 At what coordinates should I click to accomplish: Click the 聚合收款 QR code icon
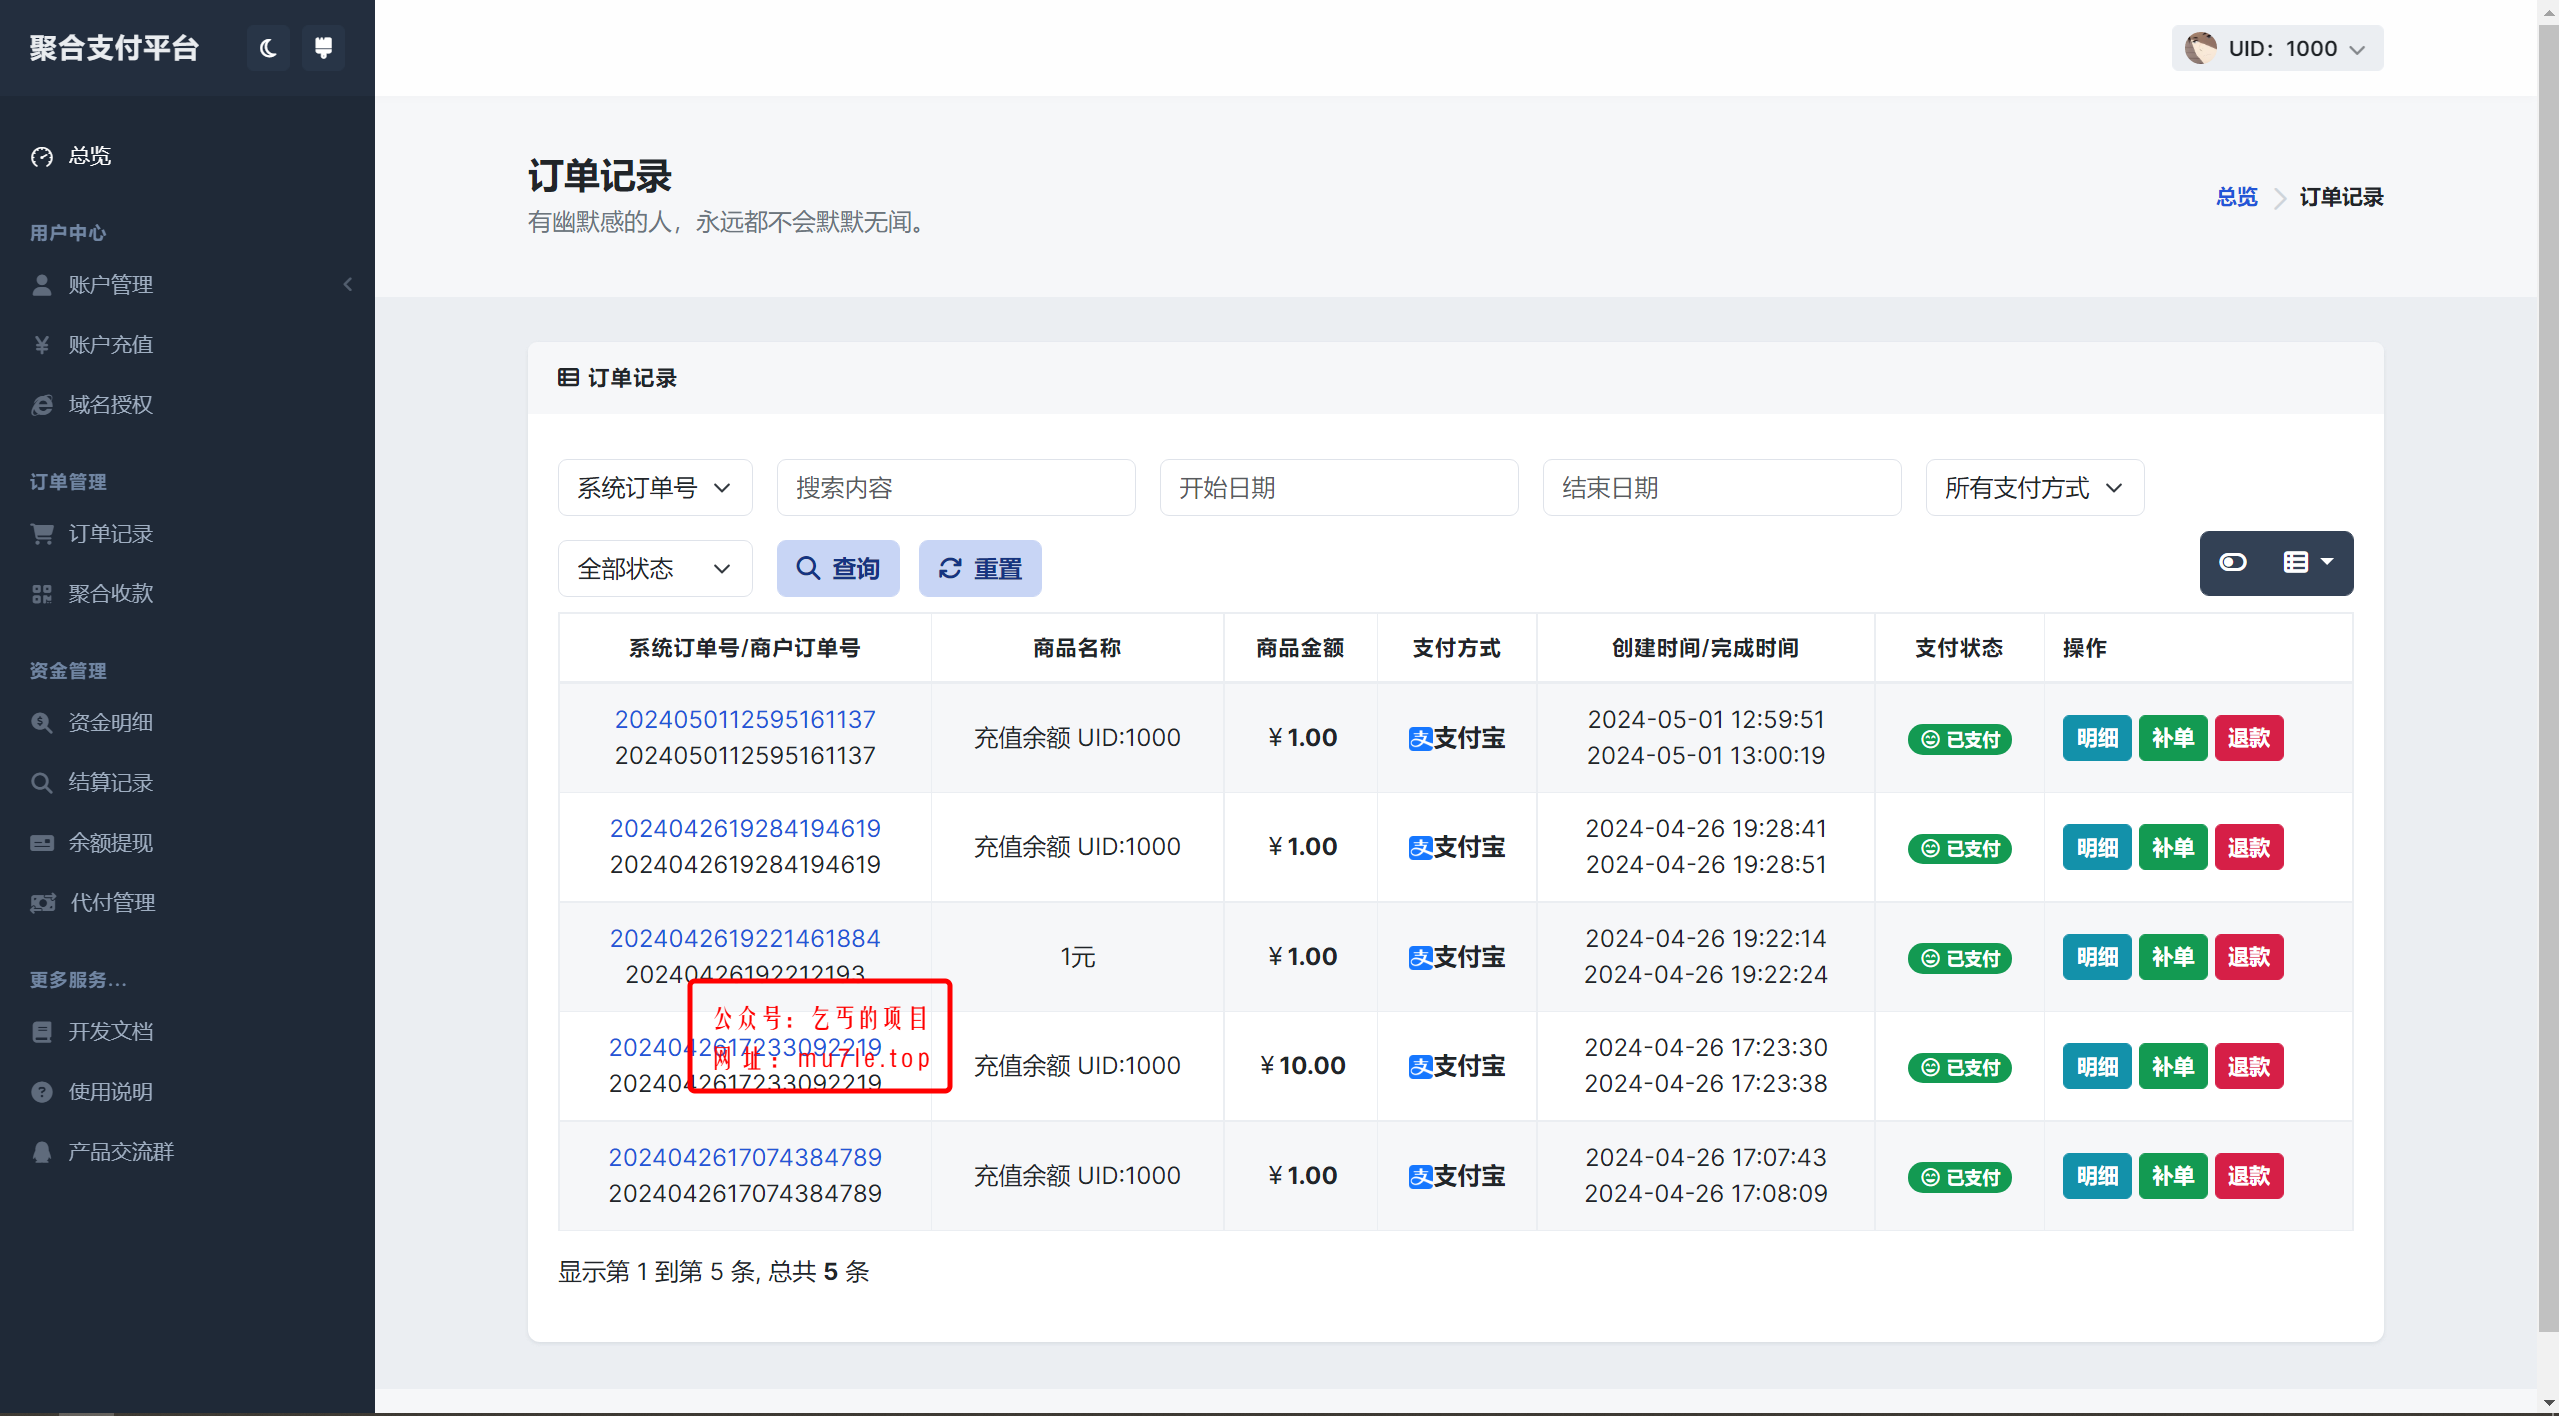tap(41, 594)
